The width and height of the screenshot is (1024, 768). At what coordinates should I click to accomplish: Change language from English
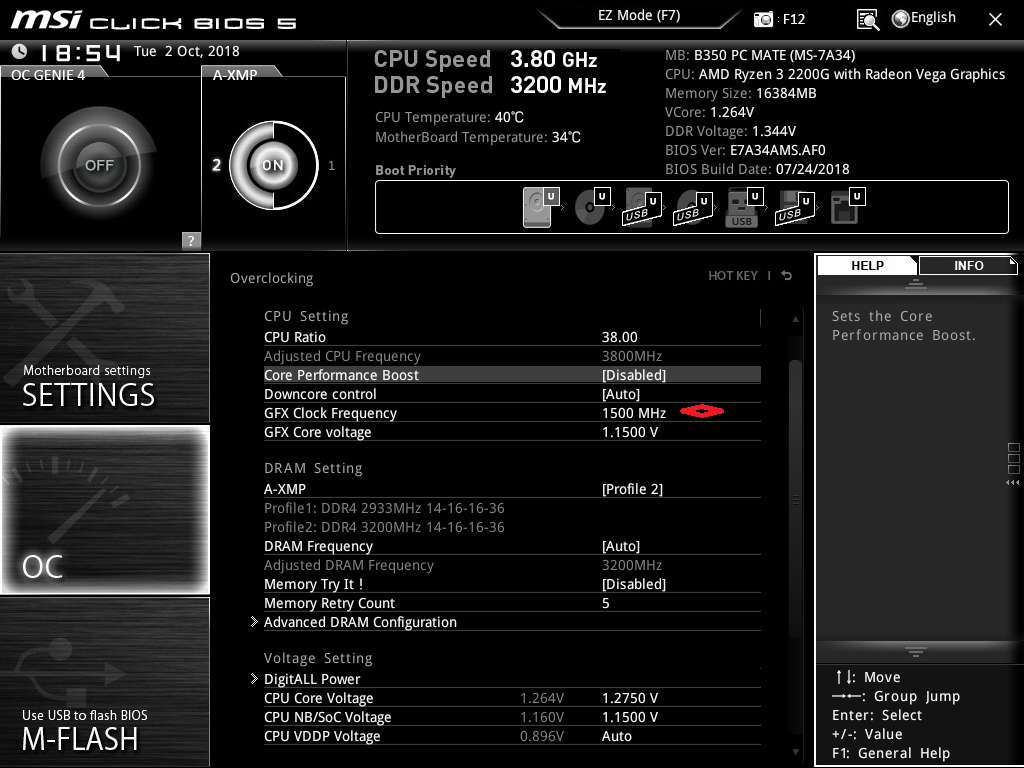coord(933,18)
